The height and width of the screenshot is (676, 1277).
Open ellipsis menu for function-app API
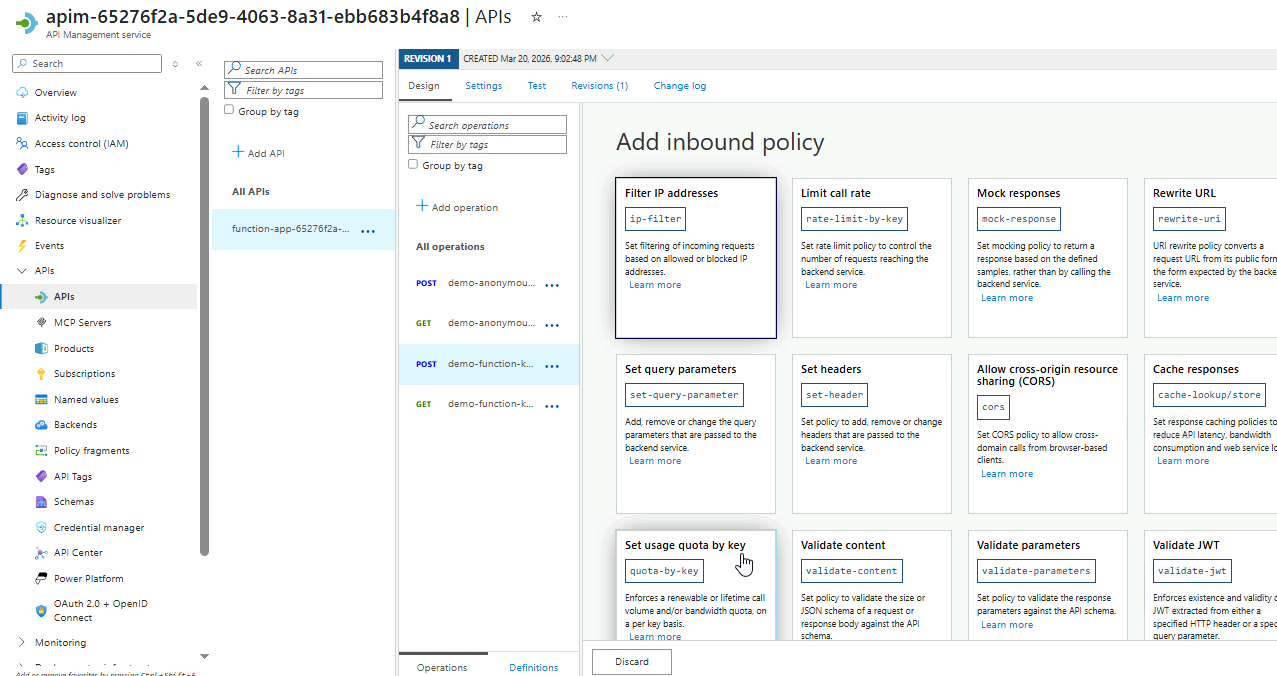pos(368,231)
